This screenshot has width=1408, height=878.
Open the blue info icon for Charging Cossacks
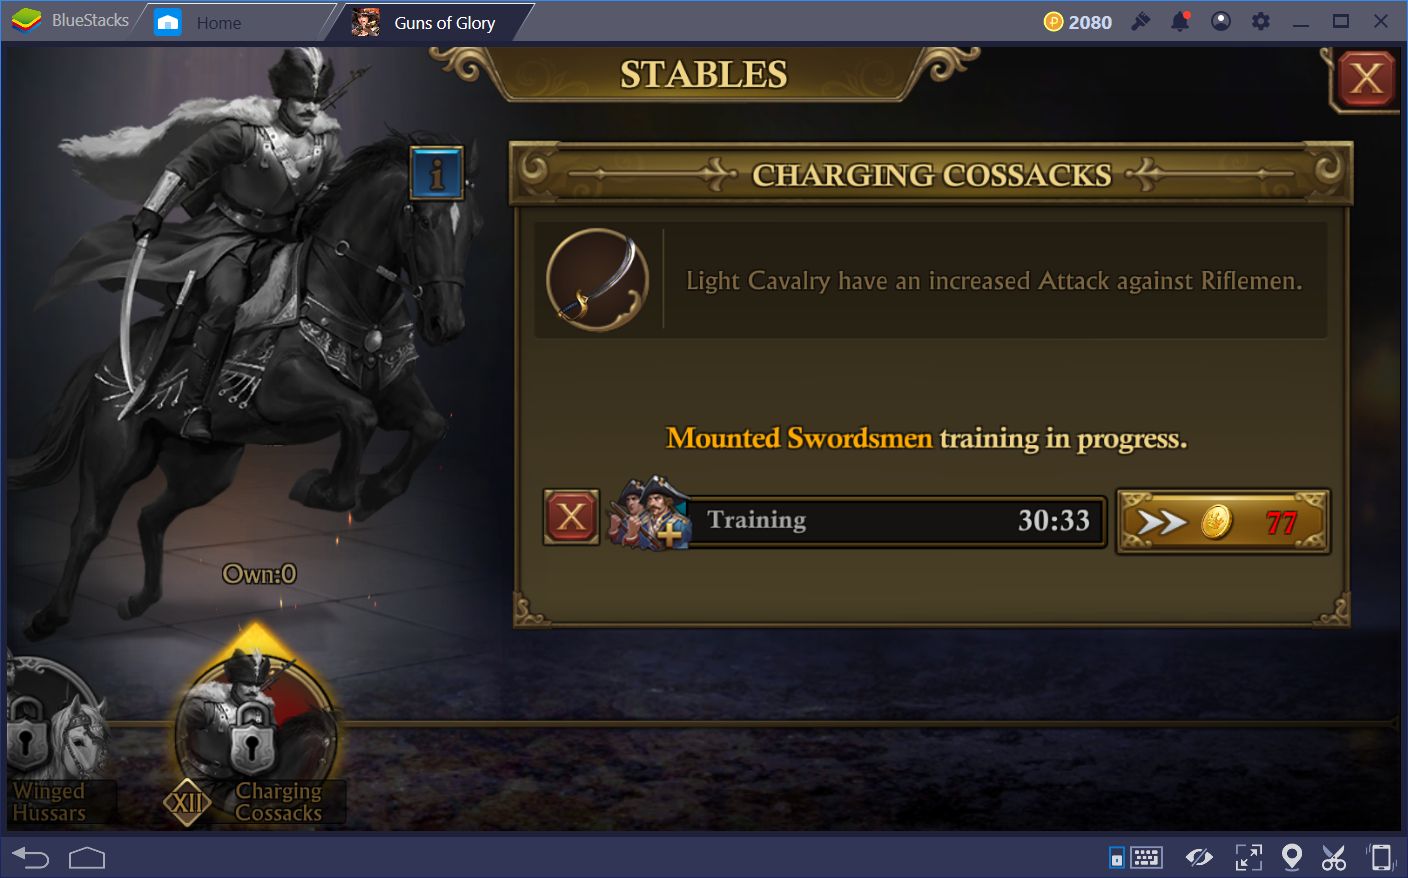[437, 174]
